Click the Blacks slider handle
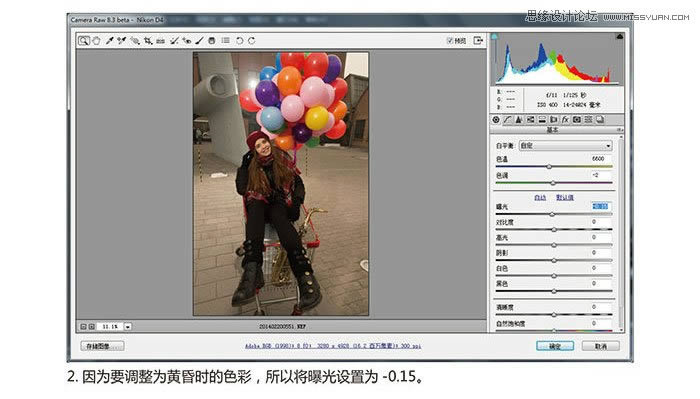The image size is (700, 399). [x=554, y=291]
